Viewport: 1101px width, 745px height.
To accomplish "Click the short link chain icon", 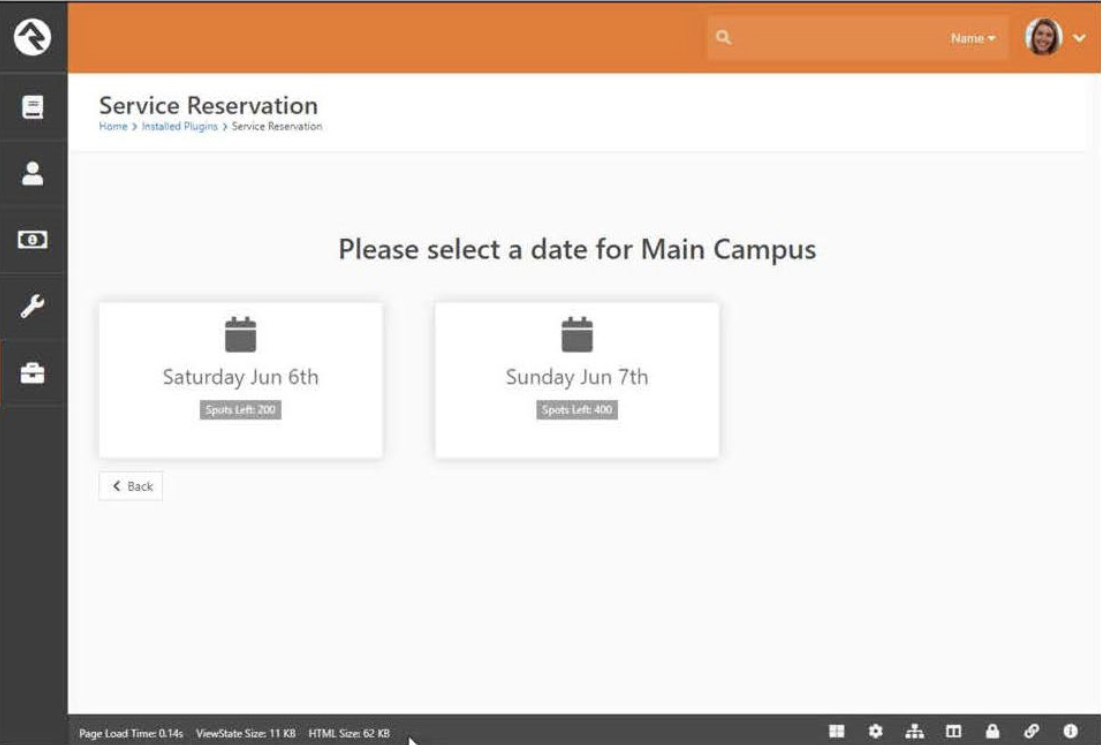I will (1031, 732).
